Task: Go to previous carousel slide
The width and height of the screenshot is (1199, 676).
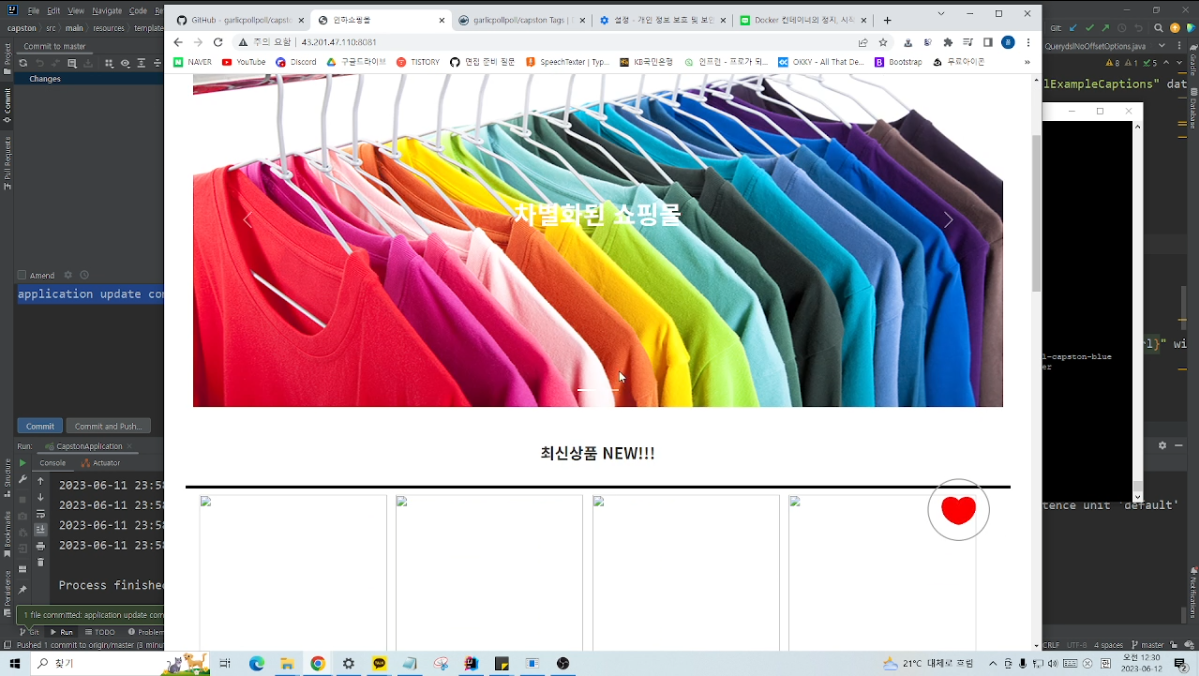Action: (248, 220)
